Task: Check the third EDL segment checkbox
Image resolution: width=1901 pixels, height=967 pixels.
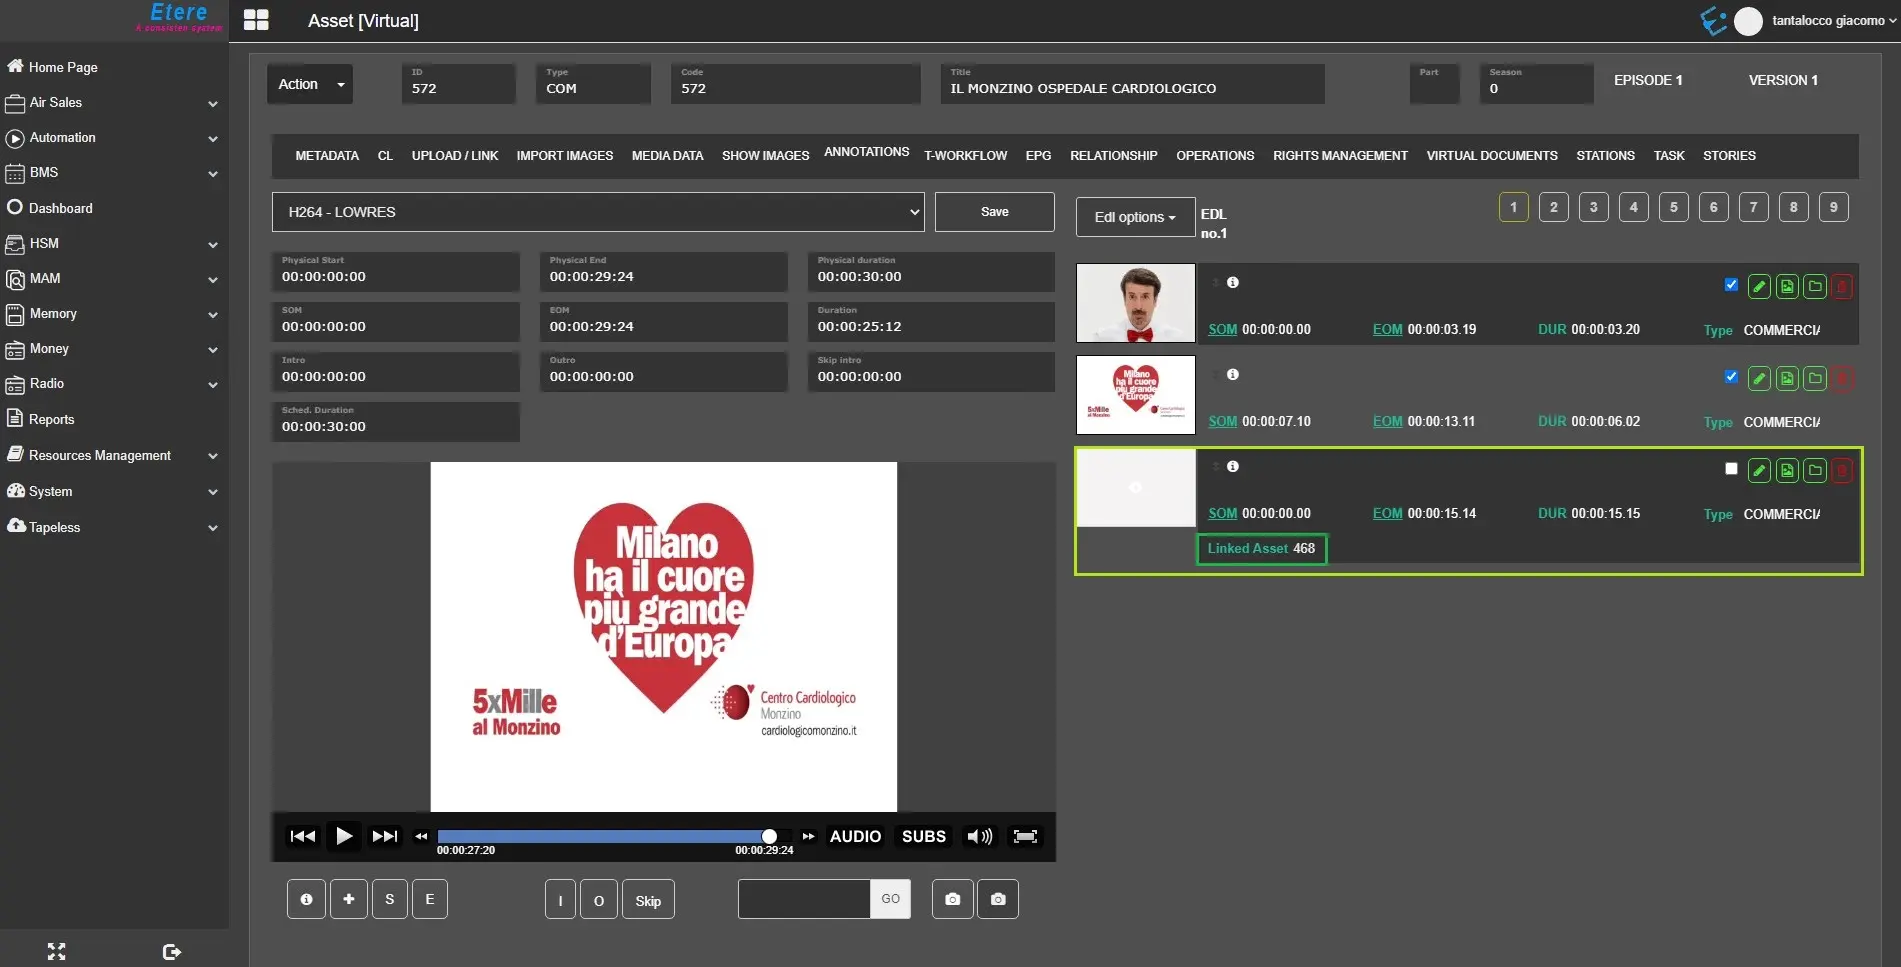Action: click(1731, 469)
